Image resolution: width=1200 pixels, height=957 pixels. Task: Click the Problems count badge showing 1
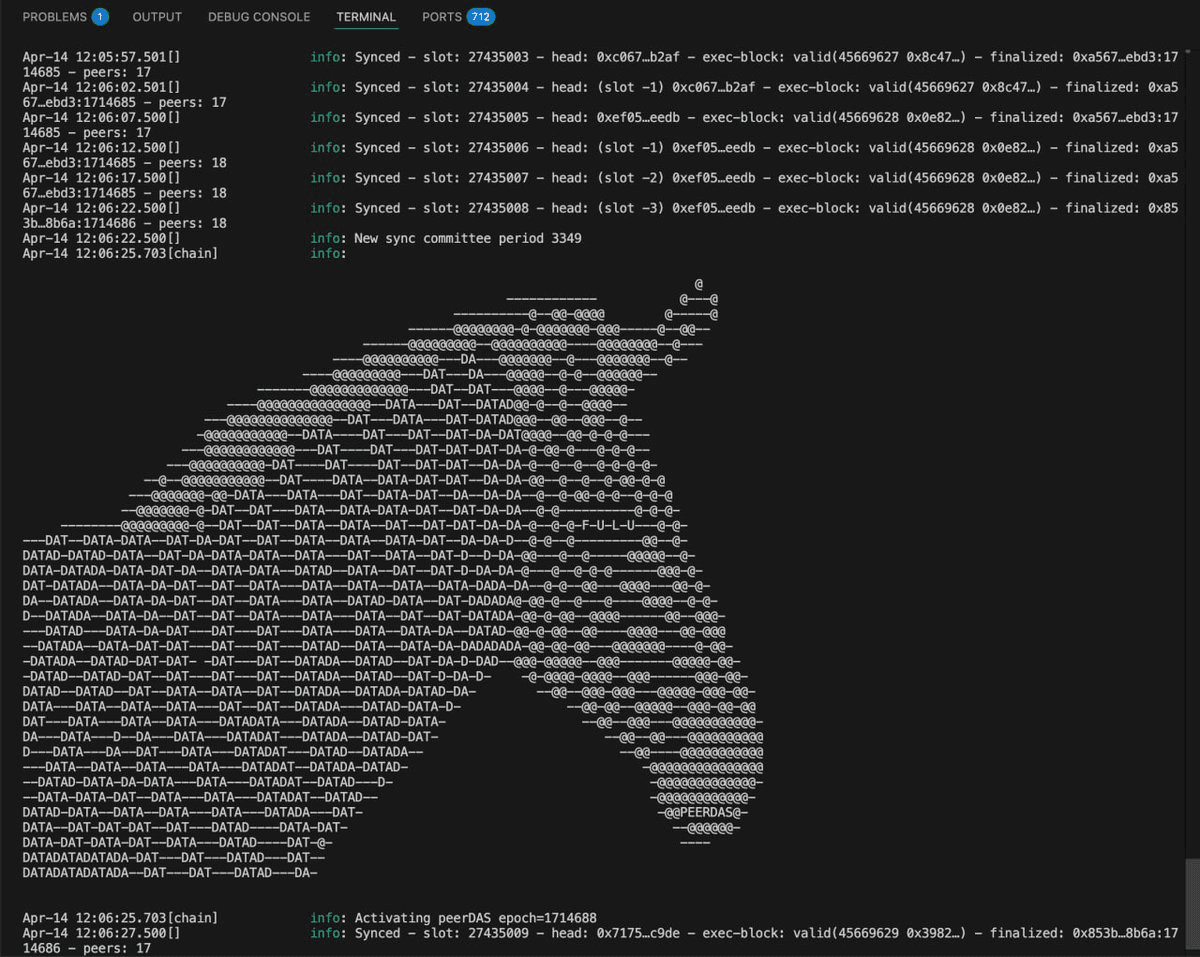tap(100, 17)
